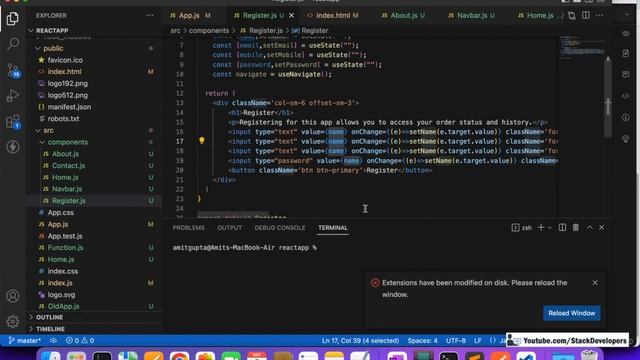Click the errors and warnings status indicator
This screenshot has width=640, height=360.
click(80, 340)
